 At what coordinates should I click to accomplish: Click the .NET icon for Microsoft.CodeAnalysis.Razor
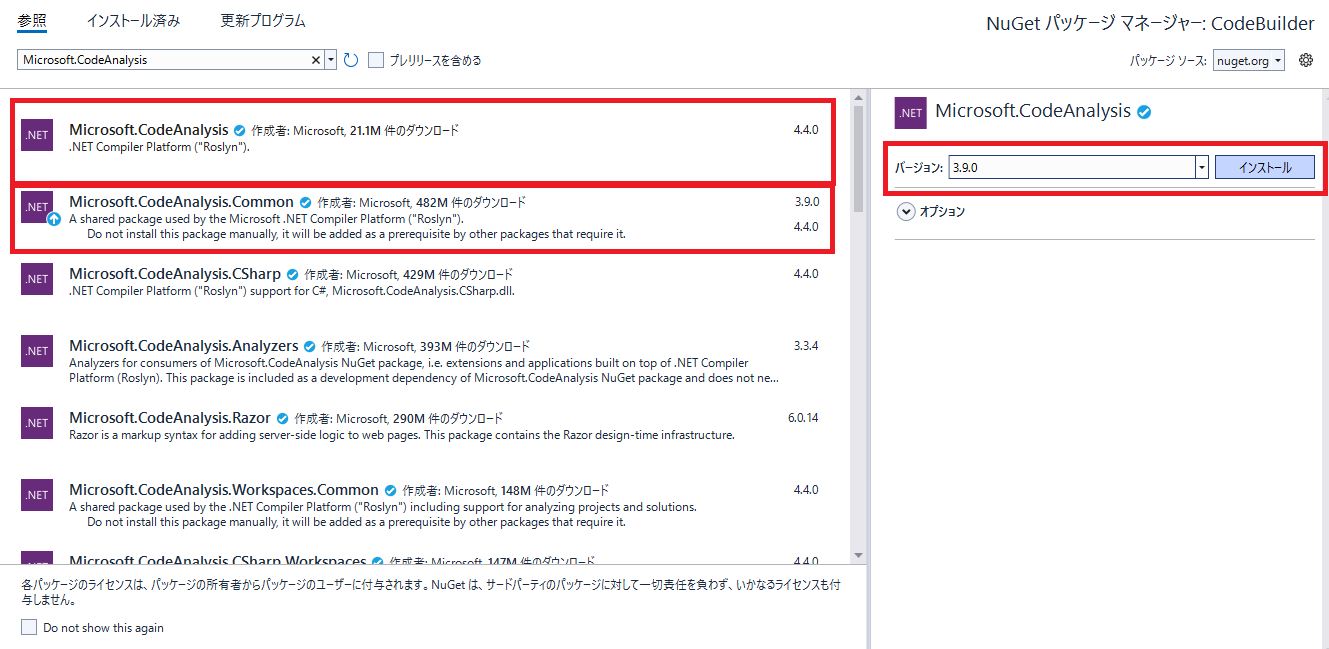36,423
